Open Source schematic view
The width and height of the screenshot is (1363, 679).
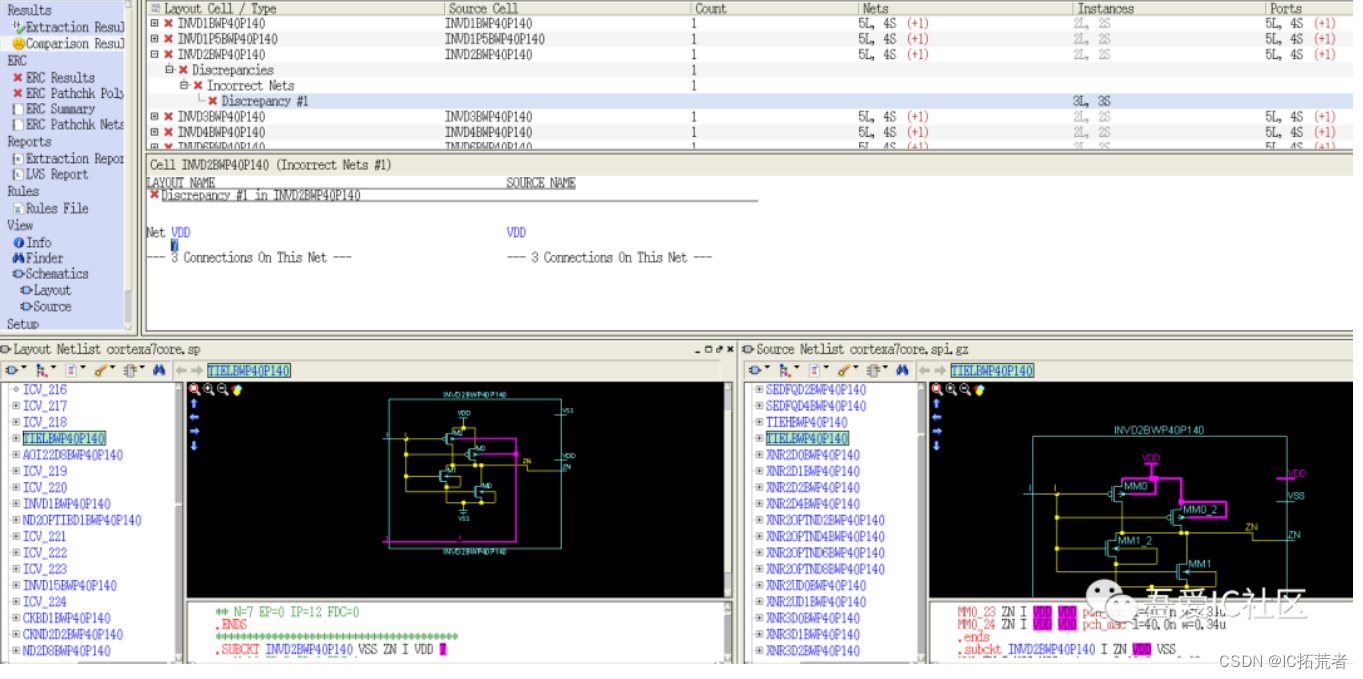[x=46, y=306]
